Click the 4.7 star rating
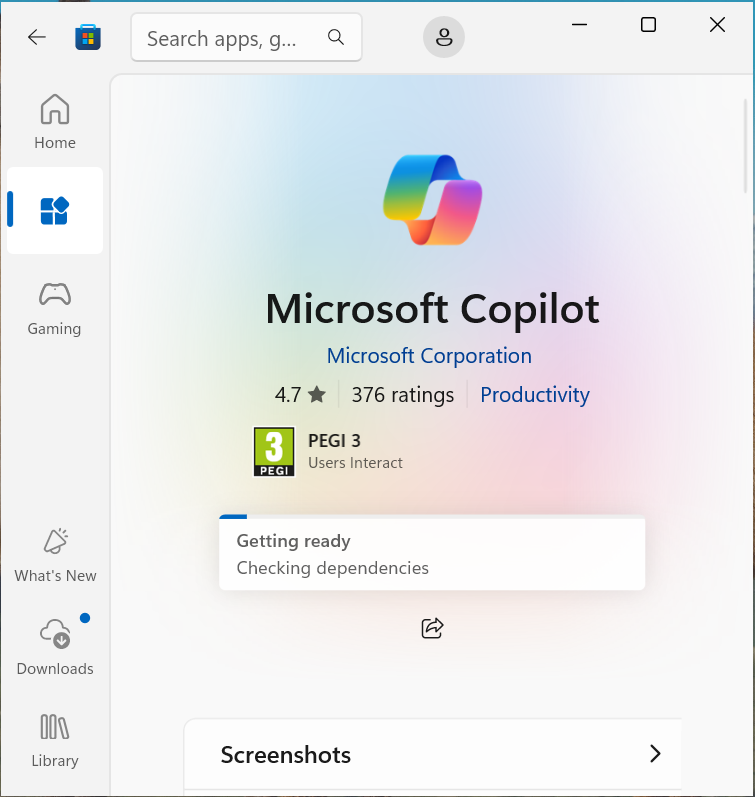 click(300, 395)
